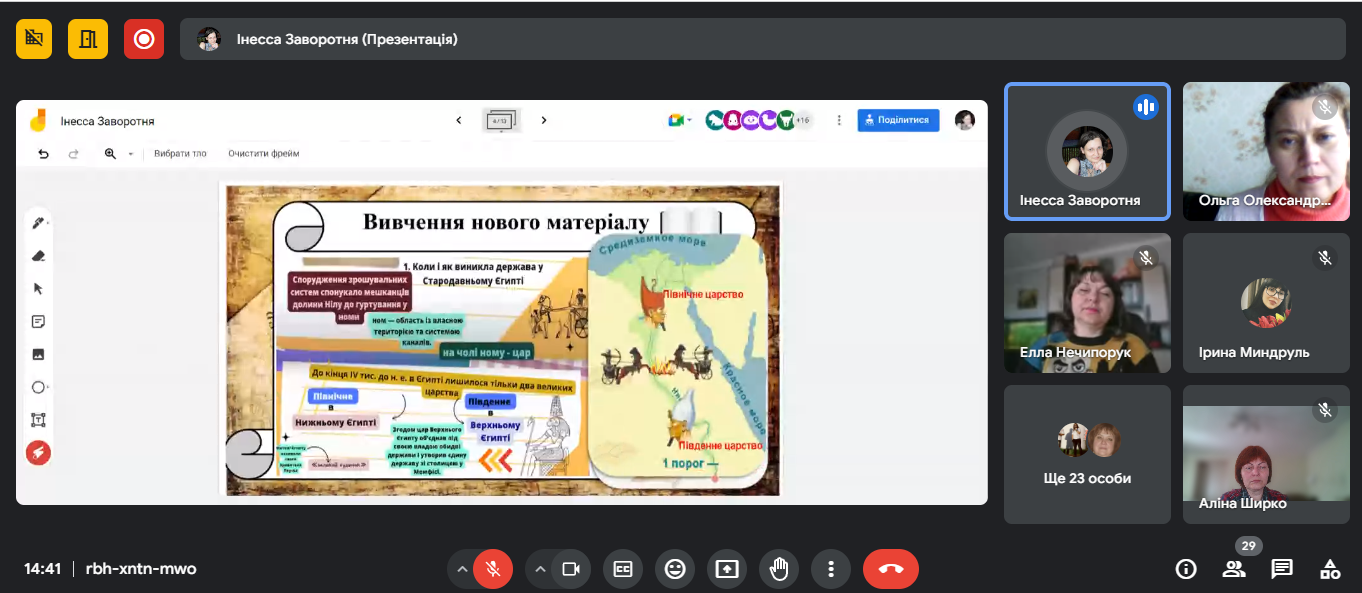The height and width of the screenshot is (593, 1362).
Task: Click the muted mic icon on Аліна's tile
Action: (x=1325, y=410)
